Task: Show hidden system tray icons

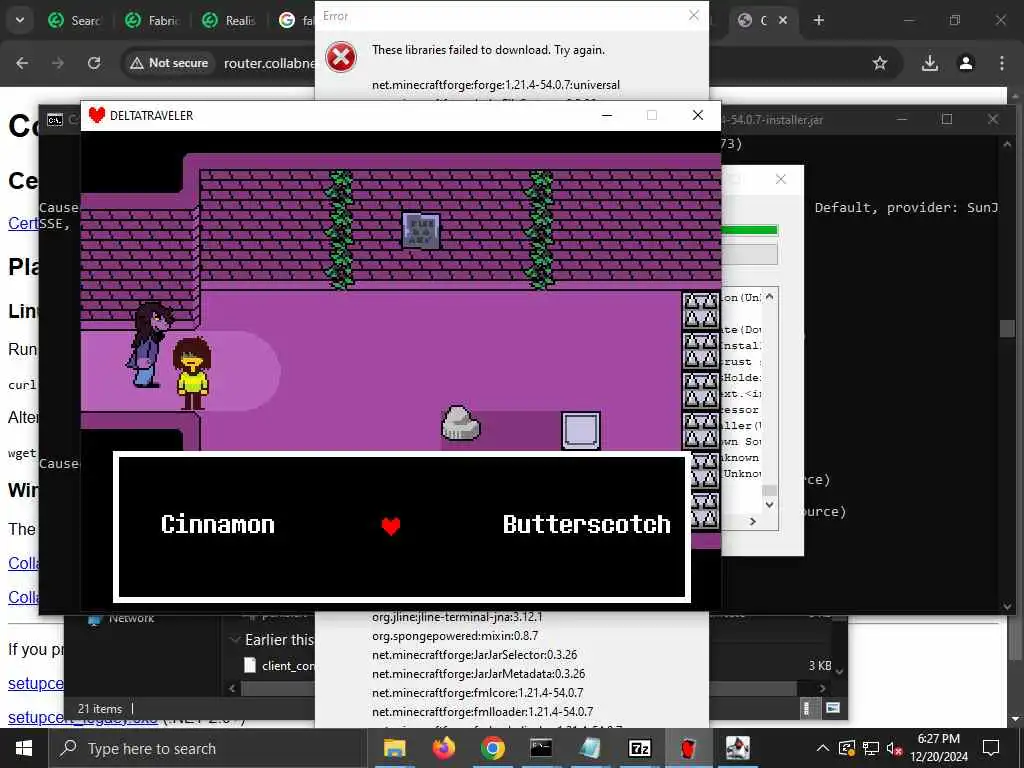Action: pos(823,748)
